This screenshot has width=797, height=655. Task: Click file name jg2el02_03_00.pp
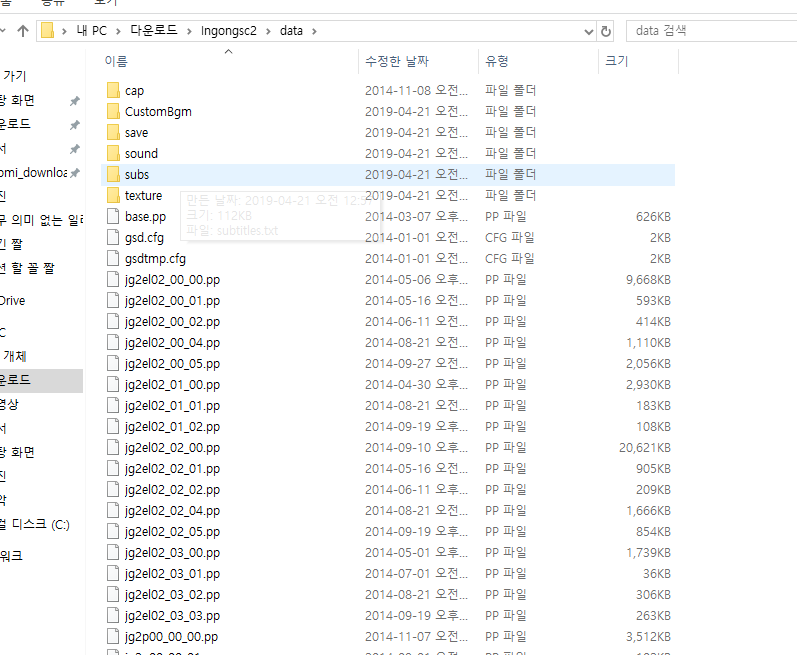(x=172, y=553)
